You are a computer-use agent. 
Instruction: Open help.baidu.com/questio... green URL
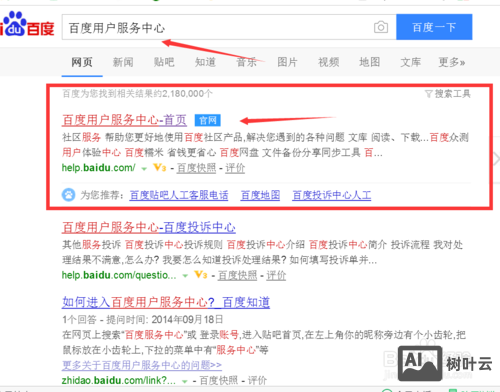pos(119,275)
